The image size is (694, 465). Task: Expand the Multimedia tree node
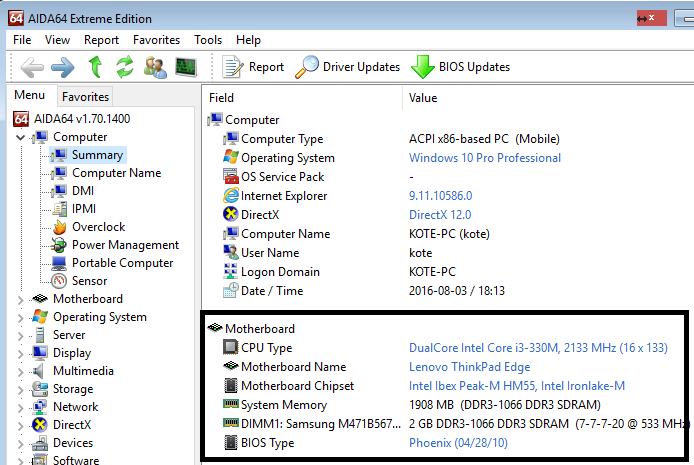pos(20,372)
